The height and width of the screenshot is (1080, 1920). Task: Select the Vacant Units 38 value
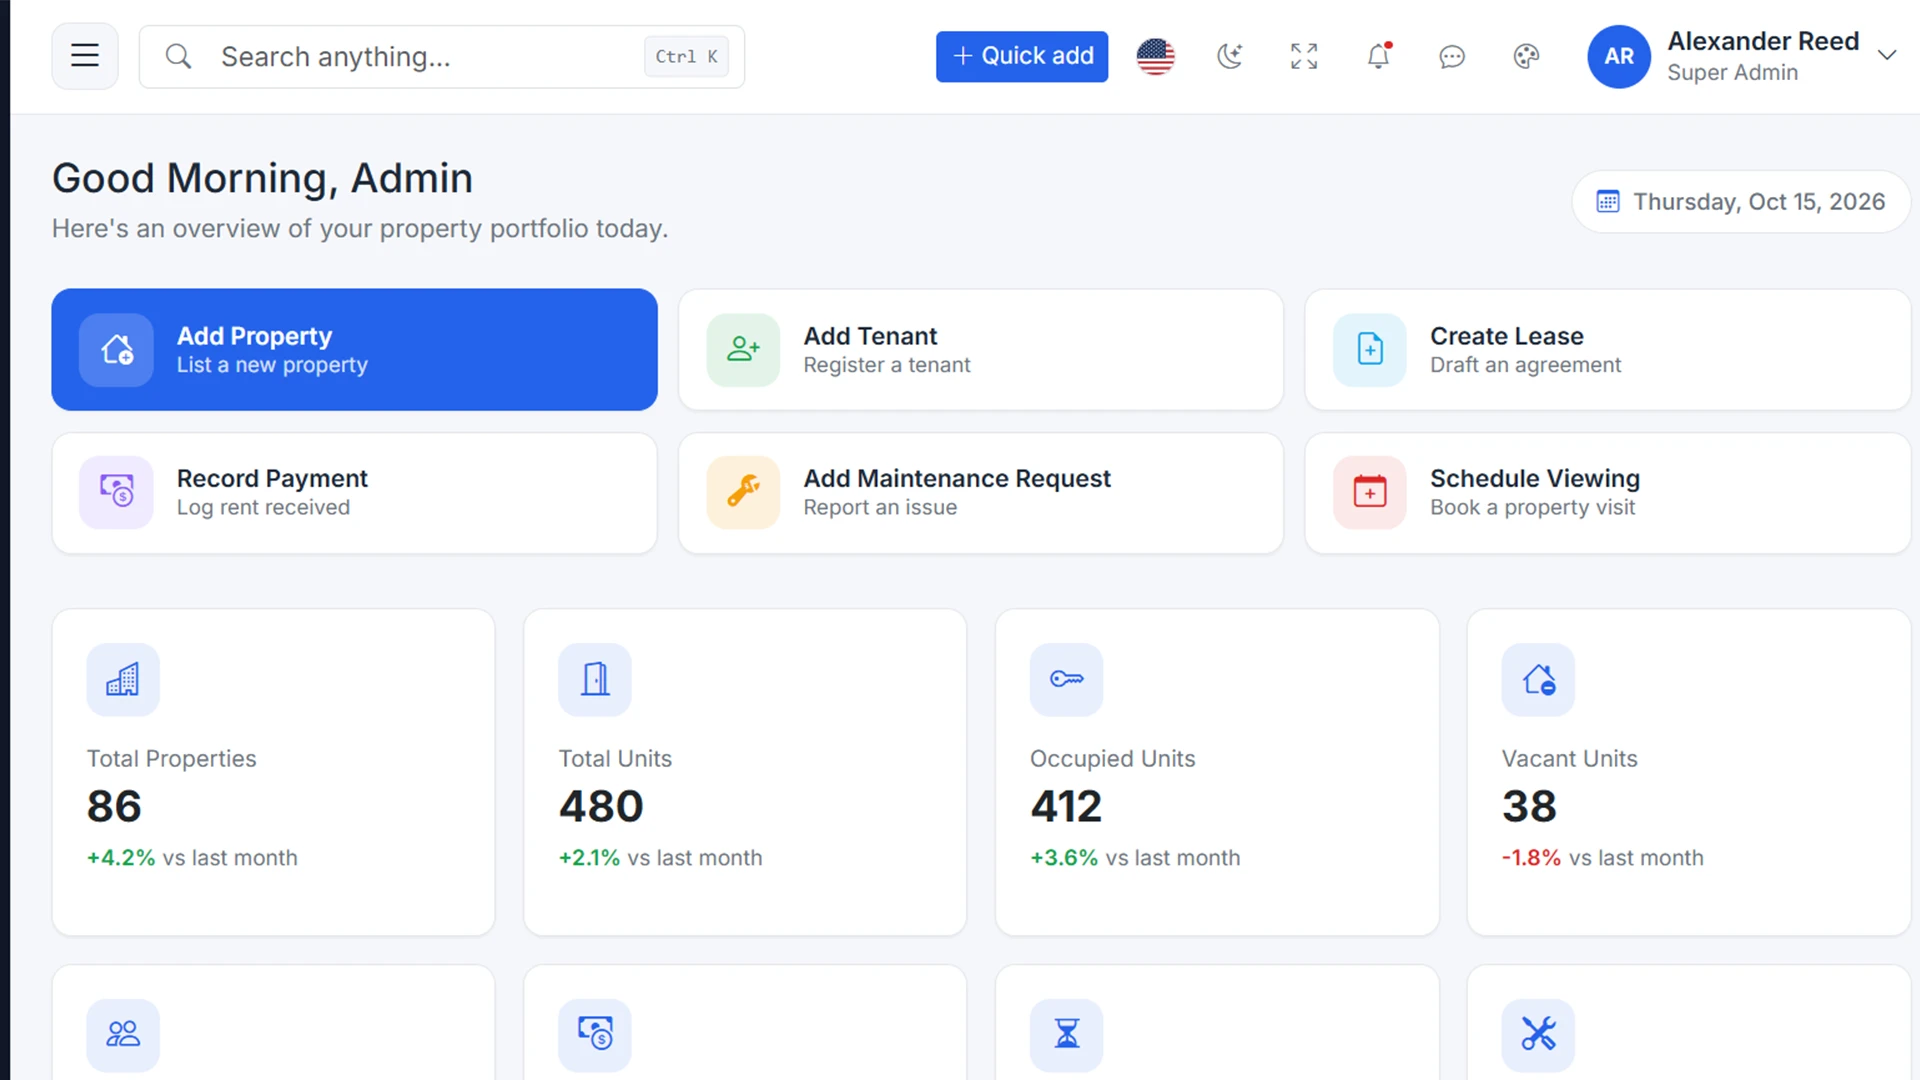click(x=1529, y=806)
